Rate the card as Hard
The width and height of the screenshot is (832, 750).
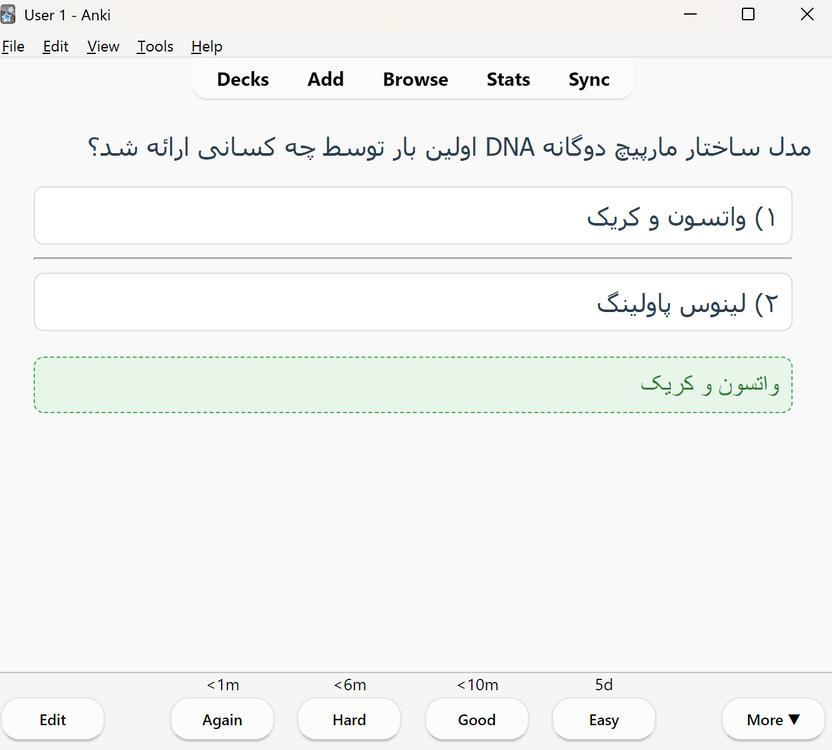pos(349,720)
